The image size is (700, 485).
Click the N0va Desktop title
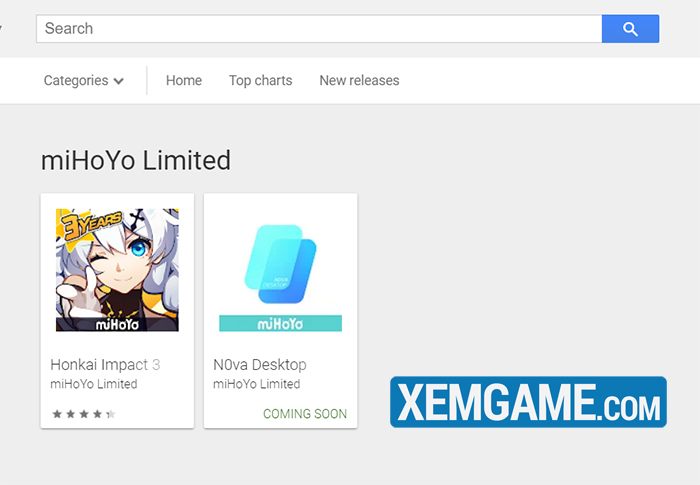pos(260,364)
